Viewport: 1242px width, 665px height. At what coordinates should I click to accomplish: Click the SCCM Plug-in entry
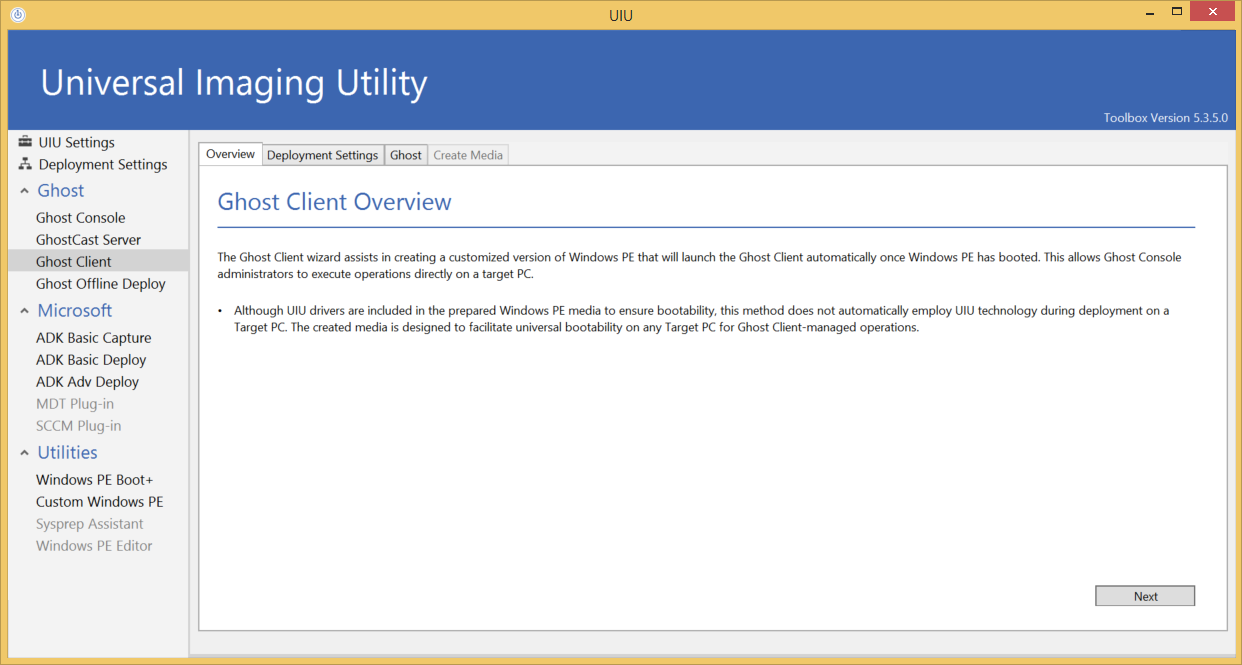click(79, 425)
